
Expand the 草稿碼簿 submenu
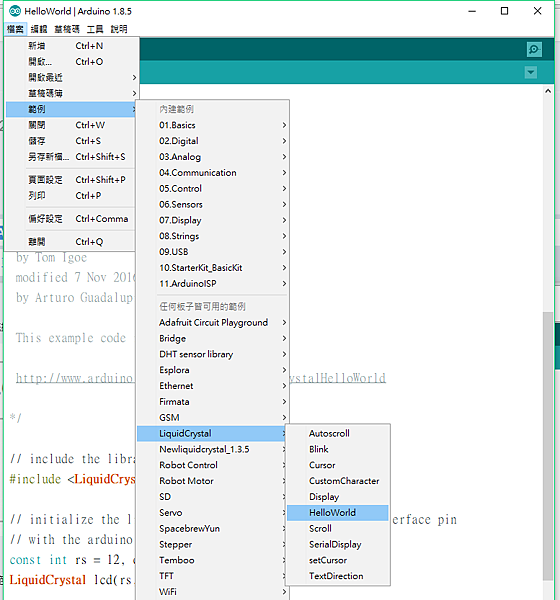point(71,93)
